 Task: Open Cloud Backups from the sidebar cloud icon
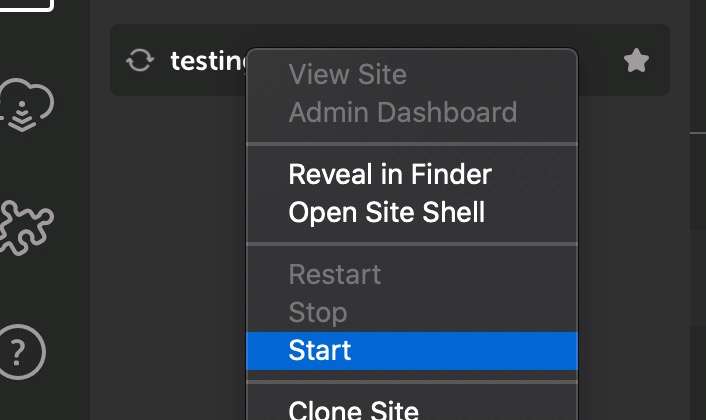click(x=27, y=105)
